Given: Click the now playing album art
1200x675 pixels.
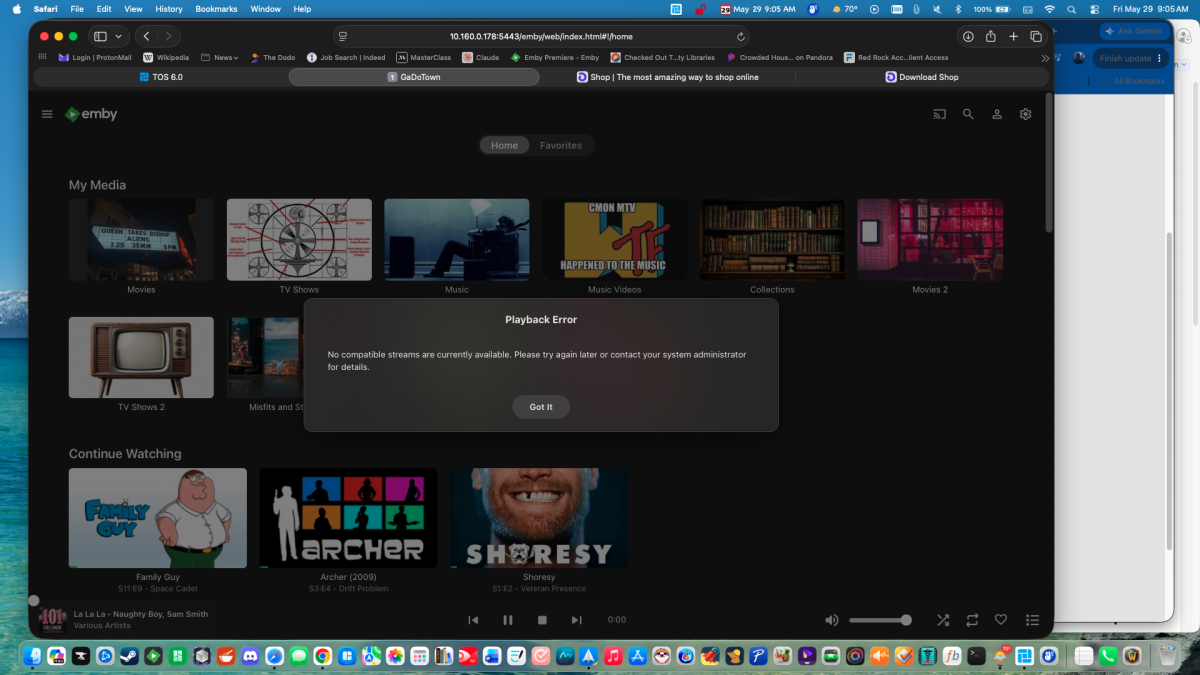Looking at the screenshot, I should (52, 620).
